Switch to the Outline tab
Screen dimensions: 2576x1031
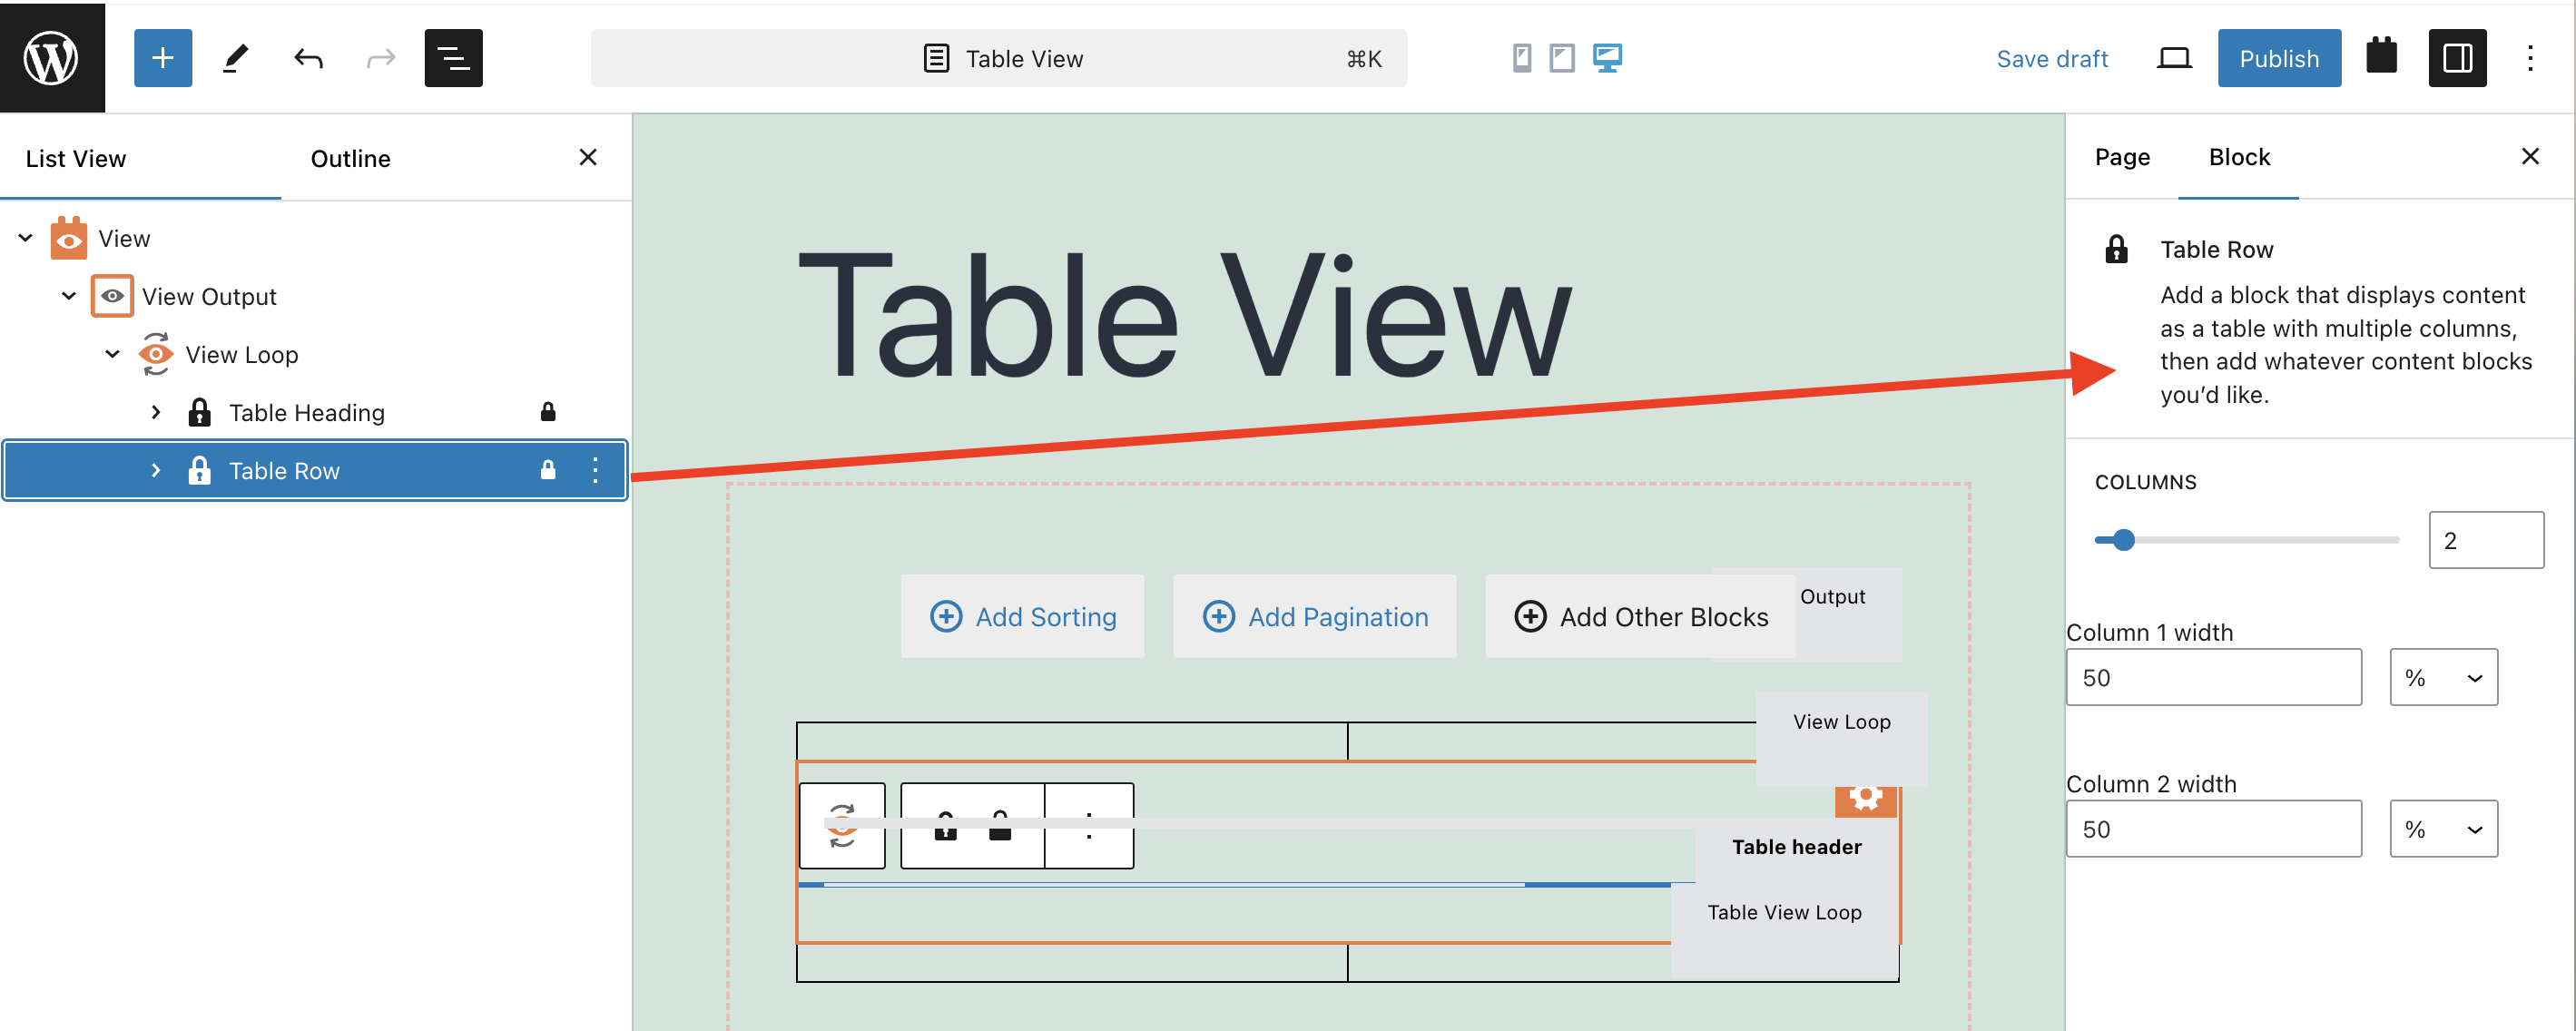(x=350, y=158)
